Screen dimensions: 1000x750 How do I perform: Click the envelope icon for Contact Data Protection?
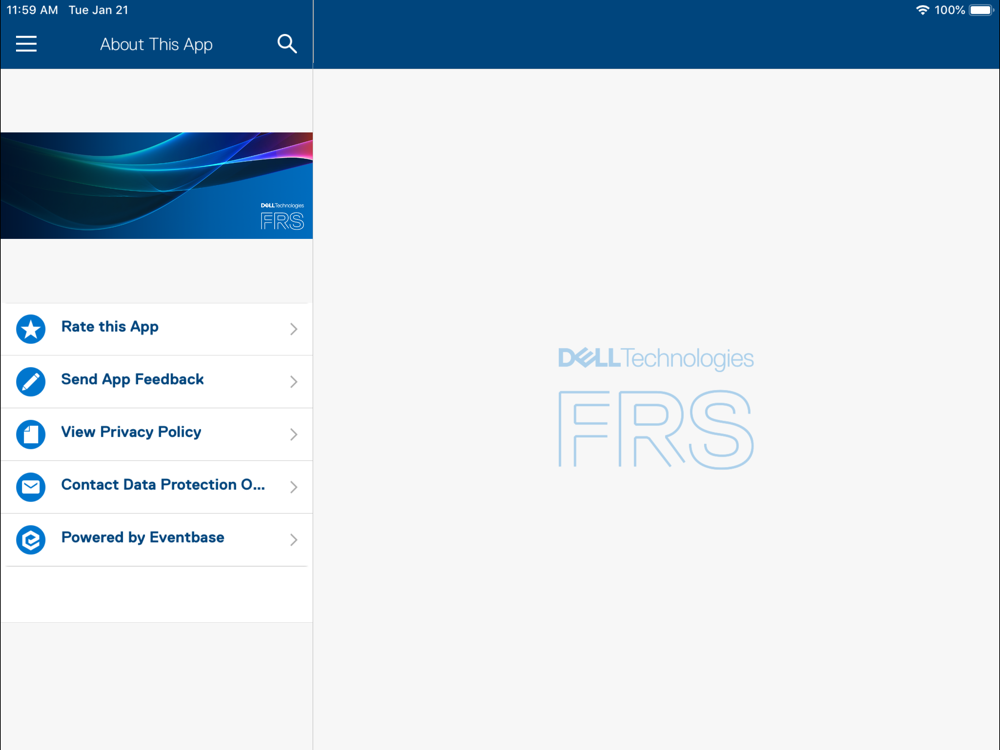pos(31,487)
